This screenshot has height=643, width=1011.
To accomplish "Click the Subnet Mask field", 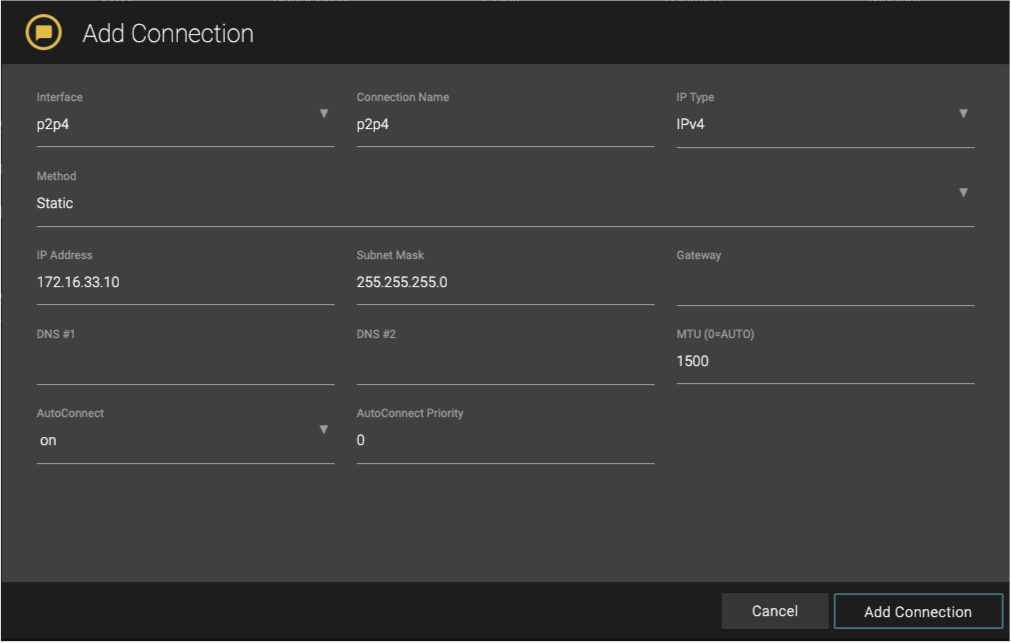I will 505,282.
